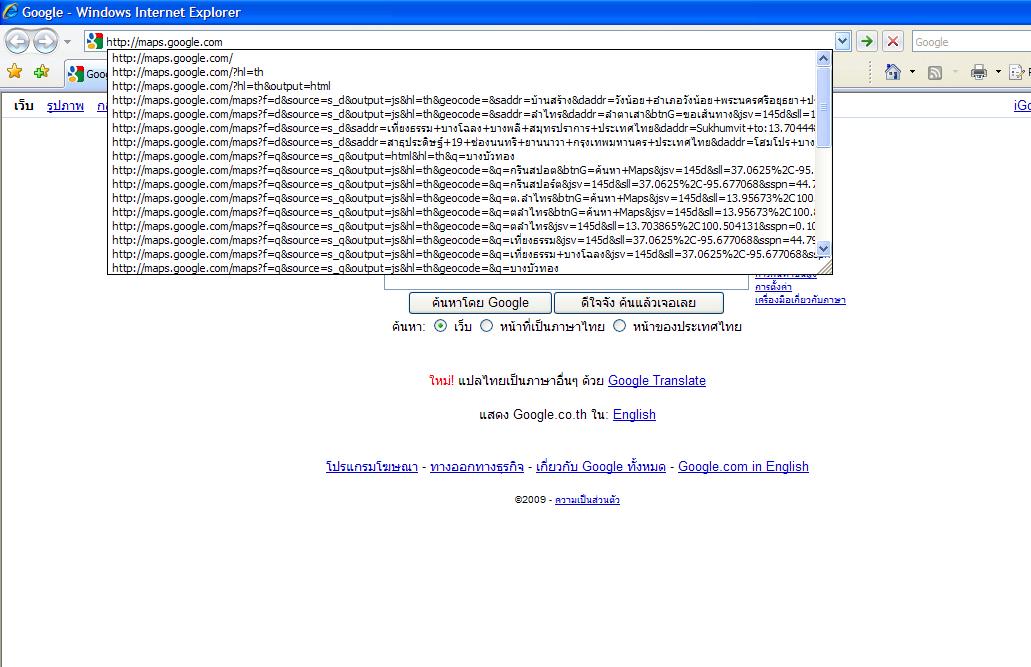Open the เครื่องมือเกี่ยวกับภาษา link
1031x667 pixels.
coord(800,300)
